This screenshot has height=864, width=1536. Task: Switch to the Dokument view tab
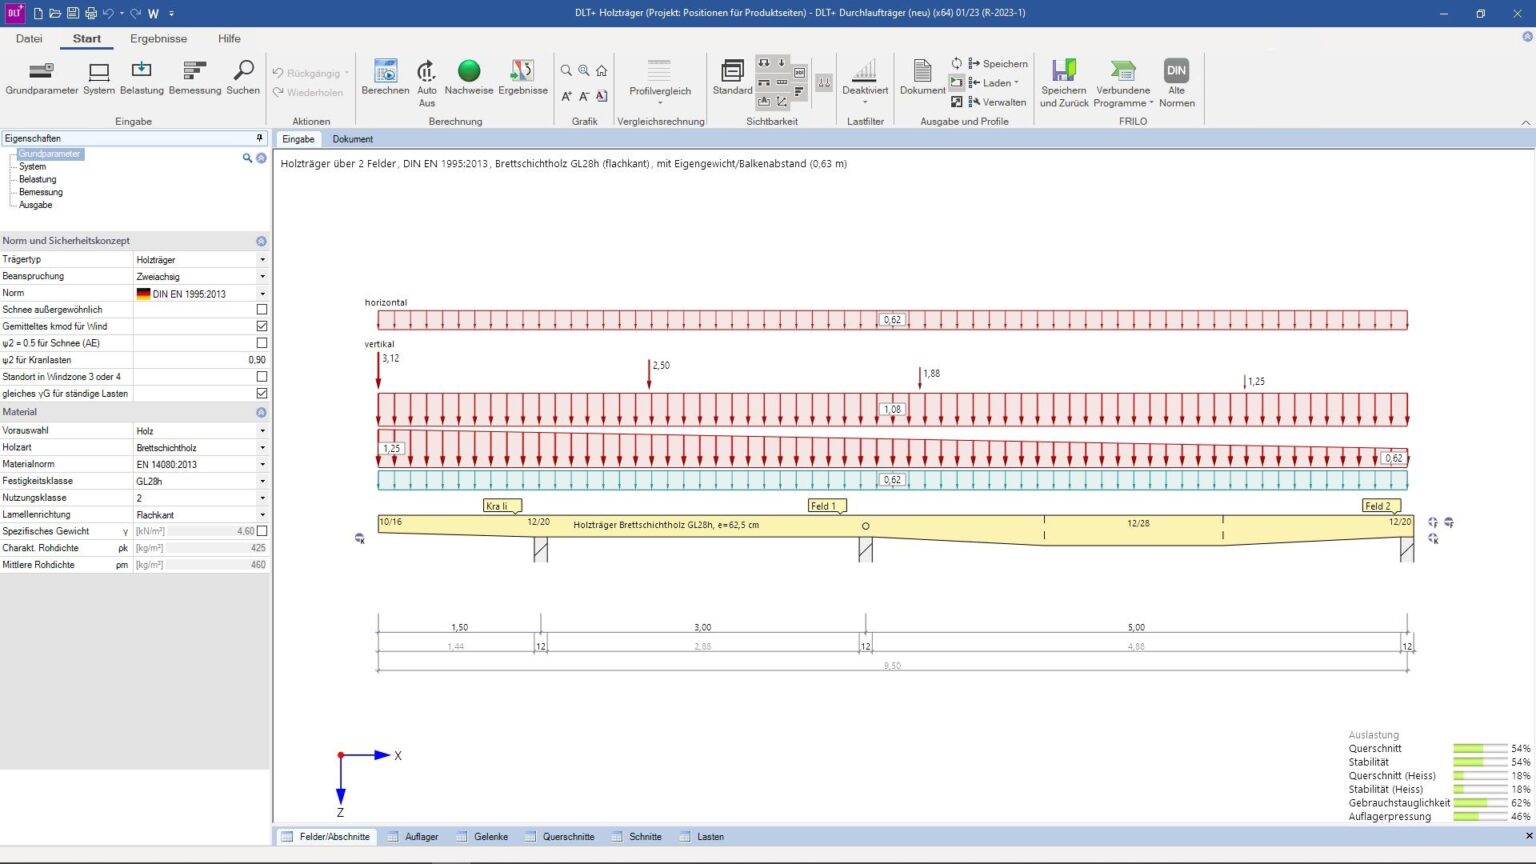pyautogui.click(x=352, y=139)
